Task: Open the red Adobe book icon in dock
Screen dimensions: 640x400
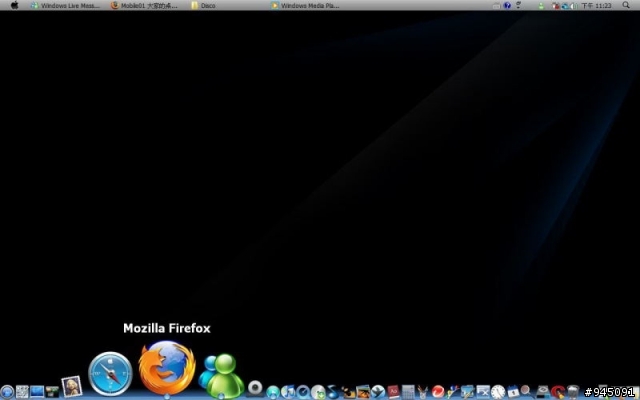Action: [x=393, y=392]
